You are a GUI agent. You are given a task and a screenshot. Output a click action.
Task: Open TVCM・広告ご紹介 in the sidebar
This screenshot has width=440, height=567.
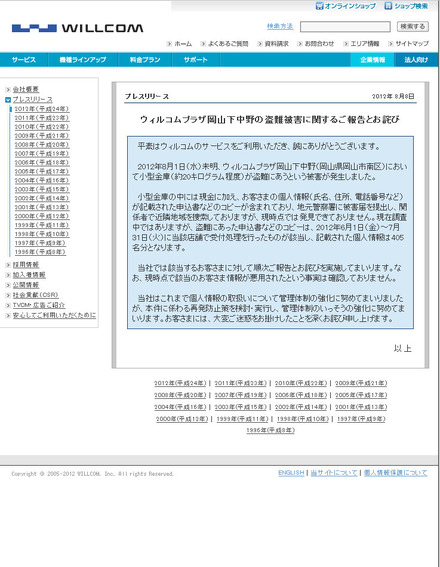[x=39, y=305]
